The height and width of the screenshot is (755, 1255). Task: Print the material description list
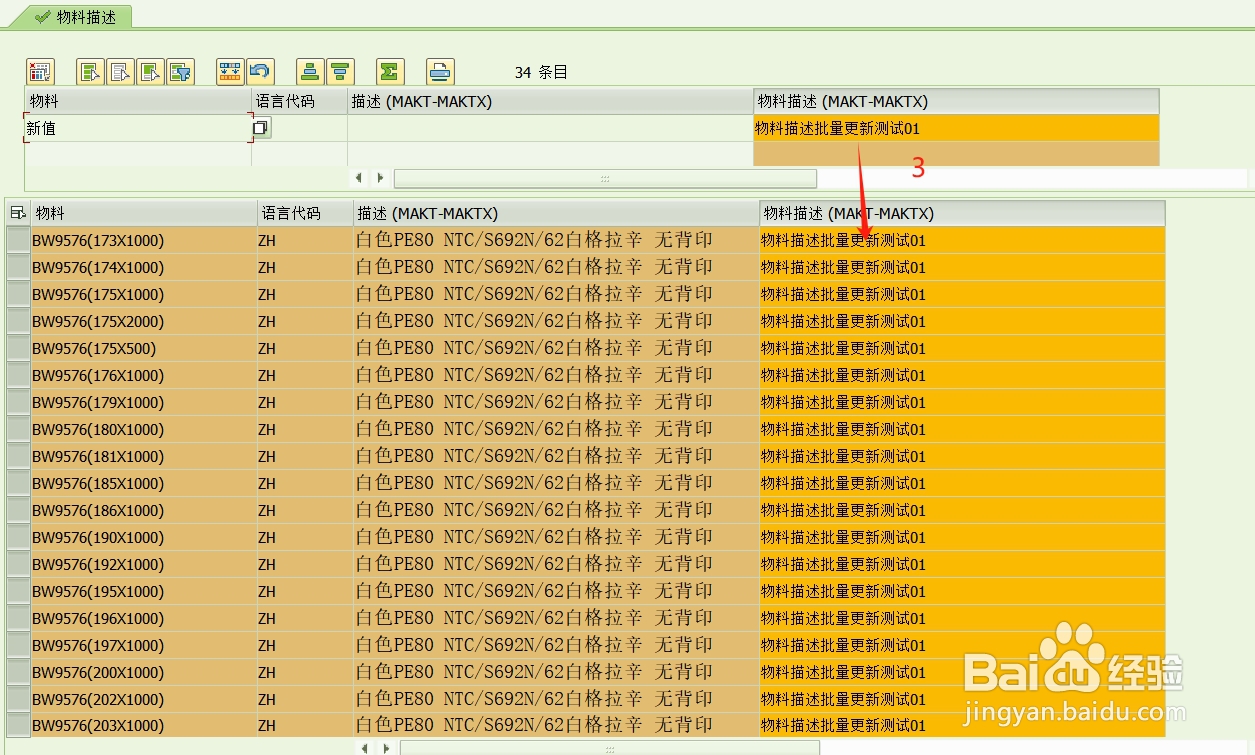tap(438, 71)
